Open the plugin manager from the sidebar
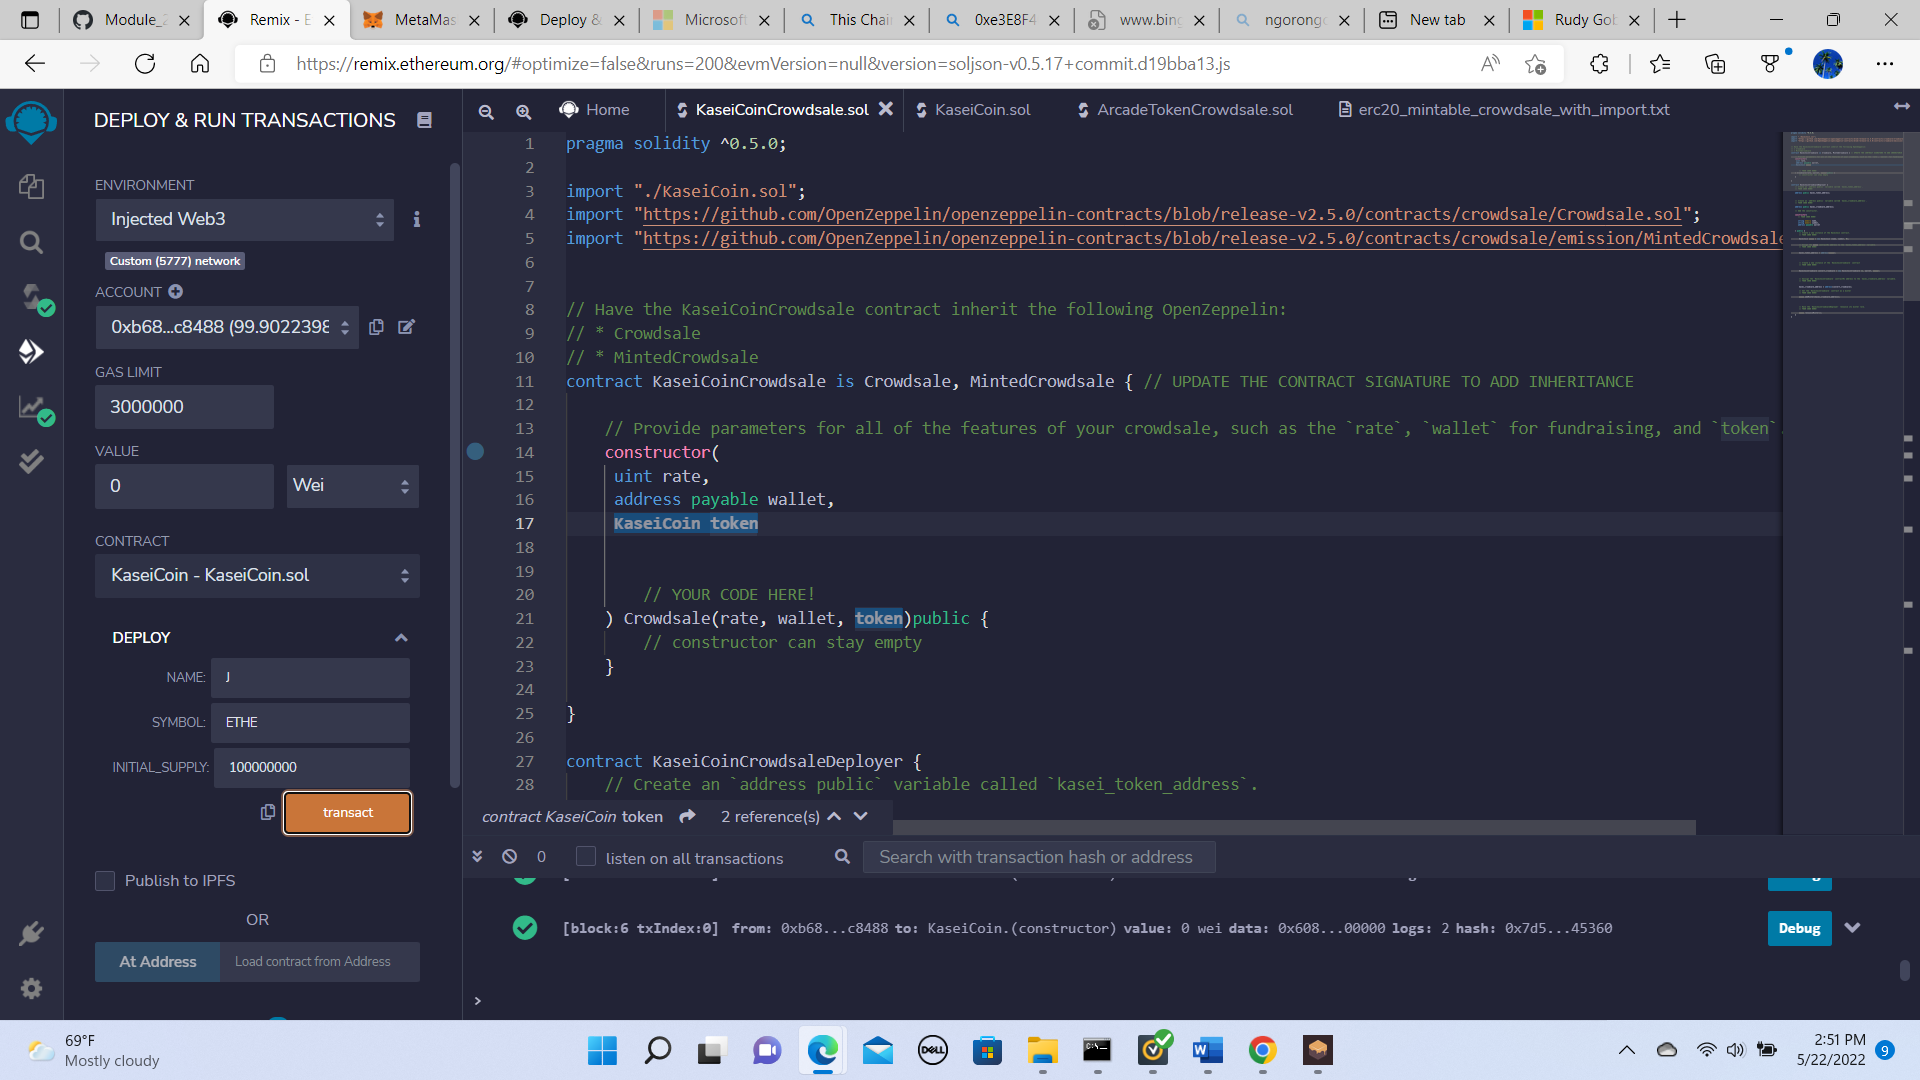 pos(31,933)
